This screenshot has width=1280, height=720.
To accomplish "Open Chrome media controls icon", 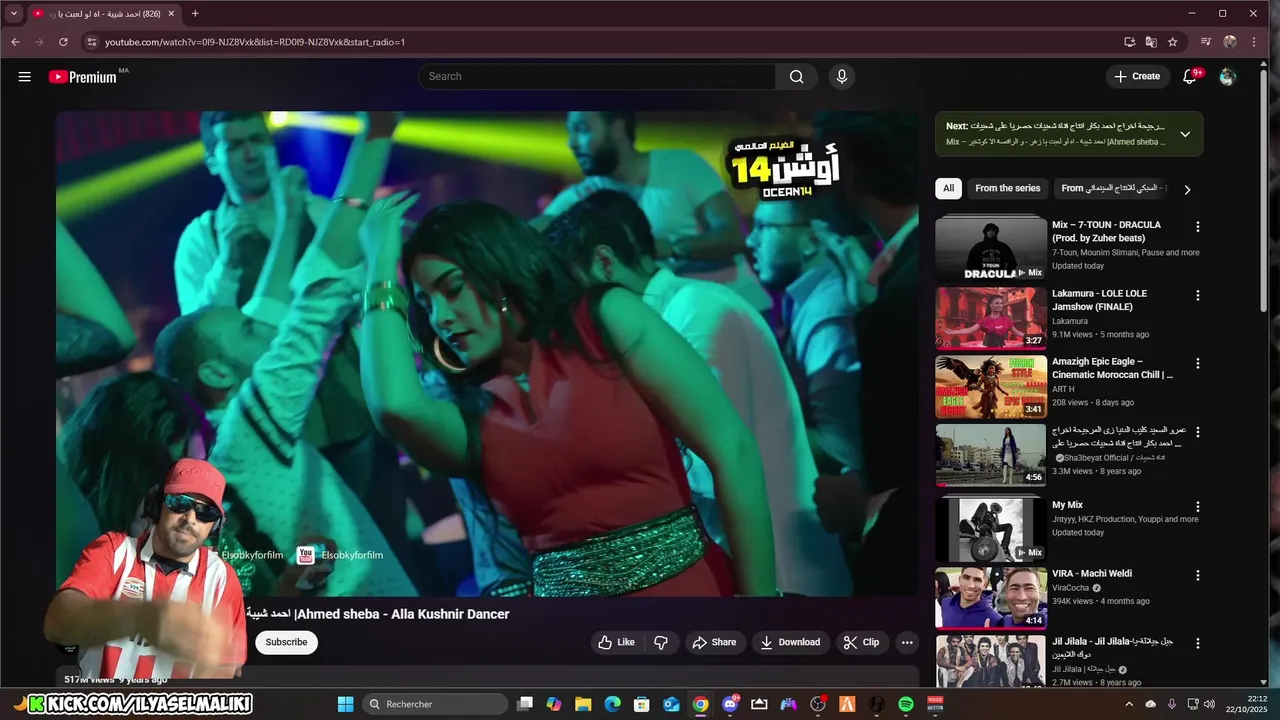I will (x=1206, y=42).
